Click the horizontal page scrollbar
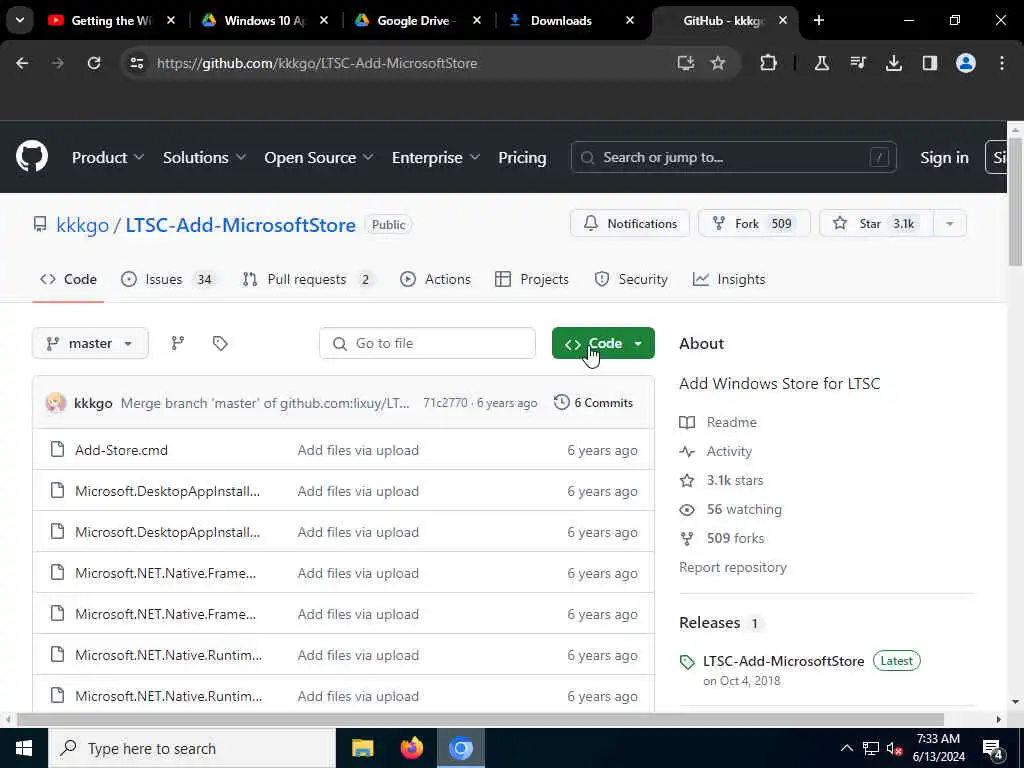The height and width of the screenshot is (768, 1024). point(480,720)
